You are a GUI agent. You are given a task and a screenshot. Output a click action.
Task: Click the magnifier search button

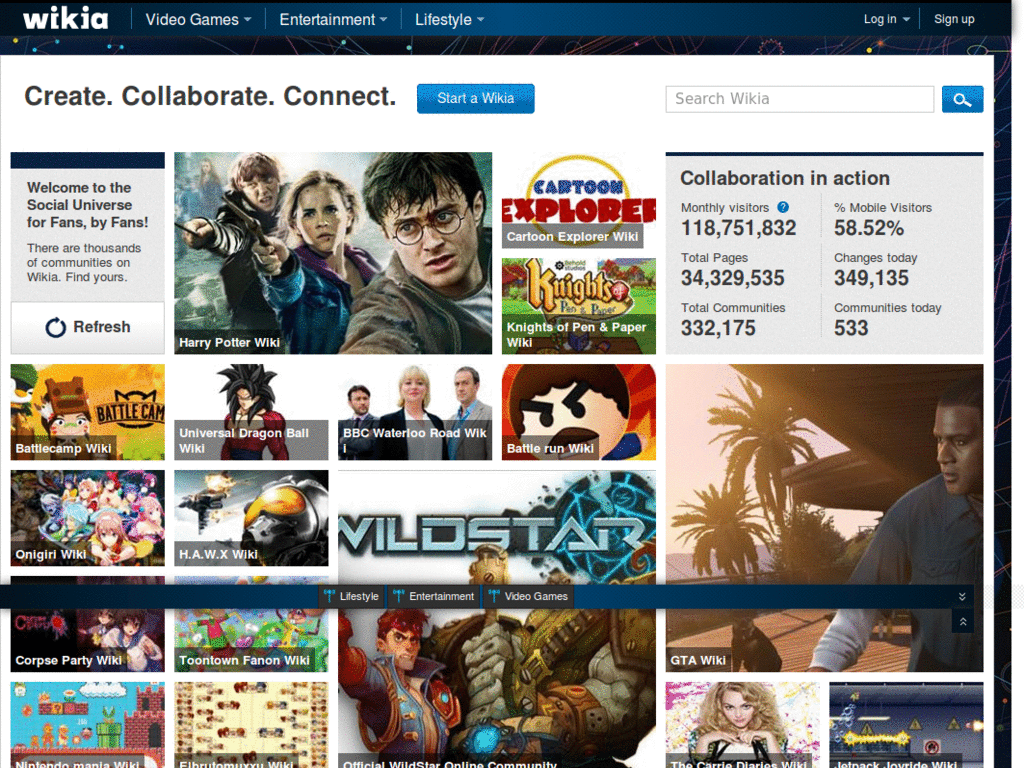coord(962,99)
